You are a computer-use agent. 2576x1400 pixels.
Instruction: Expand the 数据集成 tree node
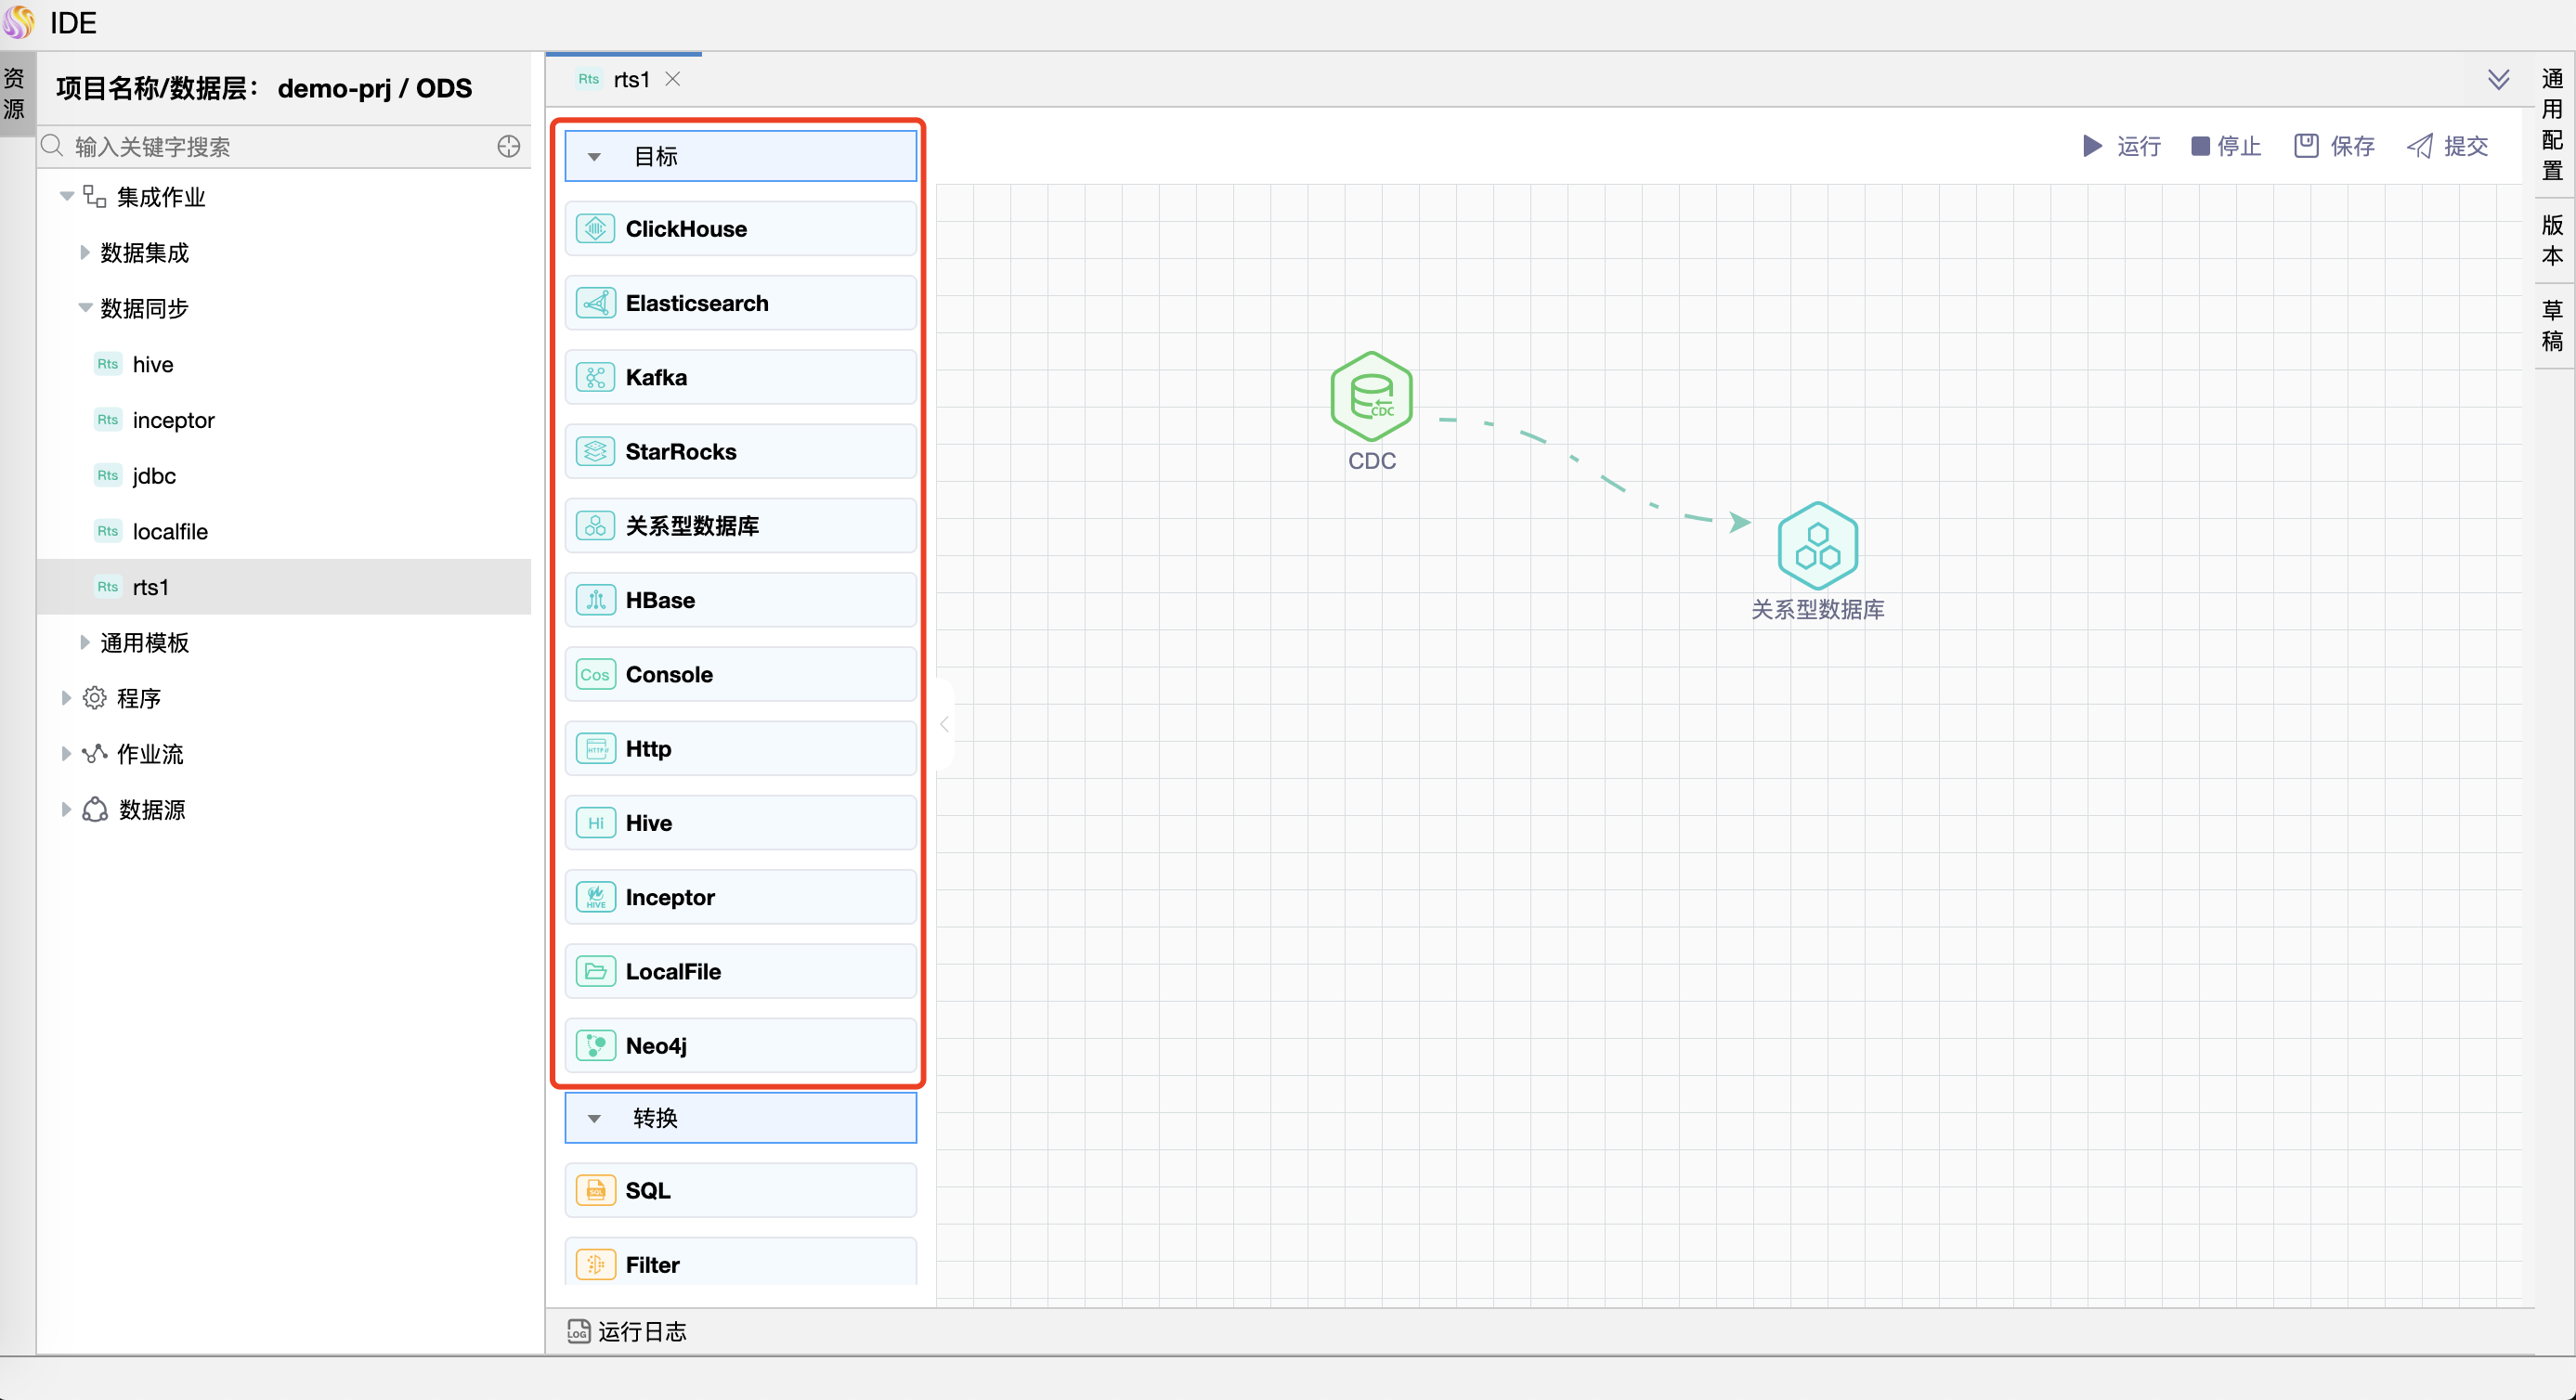85,253
